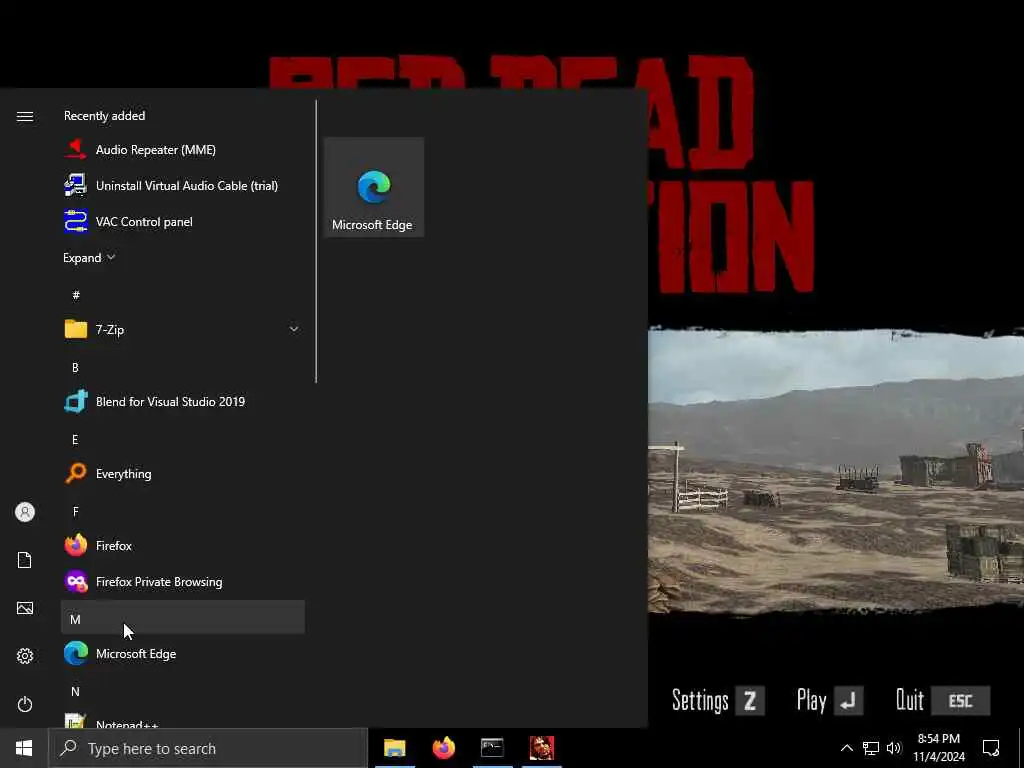The width and height of the screenshot is (1024, 768).
Task: Click the ESC key hint button
Action: point(961,701)
